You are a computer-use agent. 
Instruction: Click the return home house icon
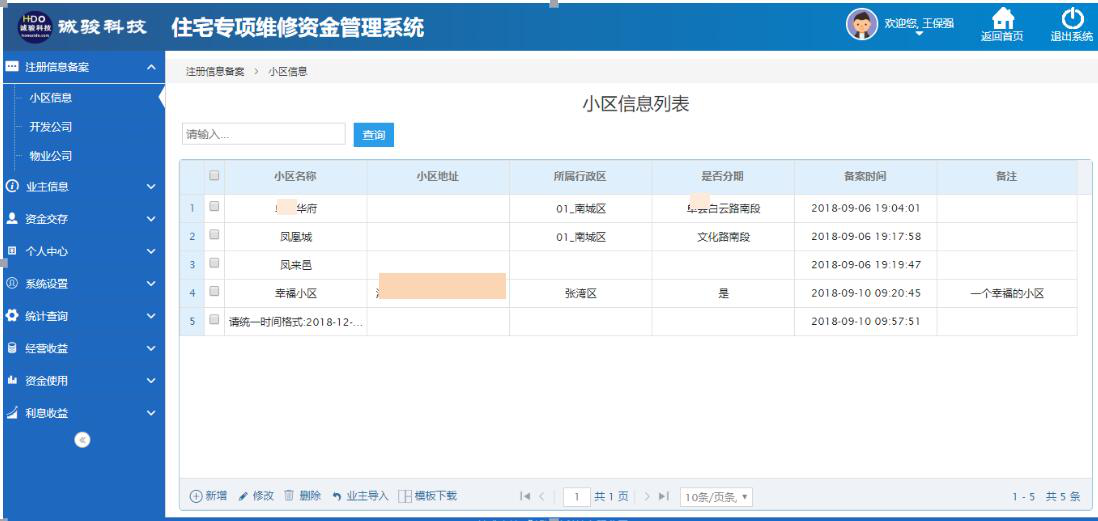pyautogui.click(x=1004, y=18)
